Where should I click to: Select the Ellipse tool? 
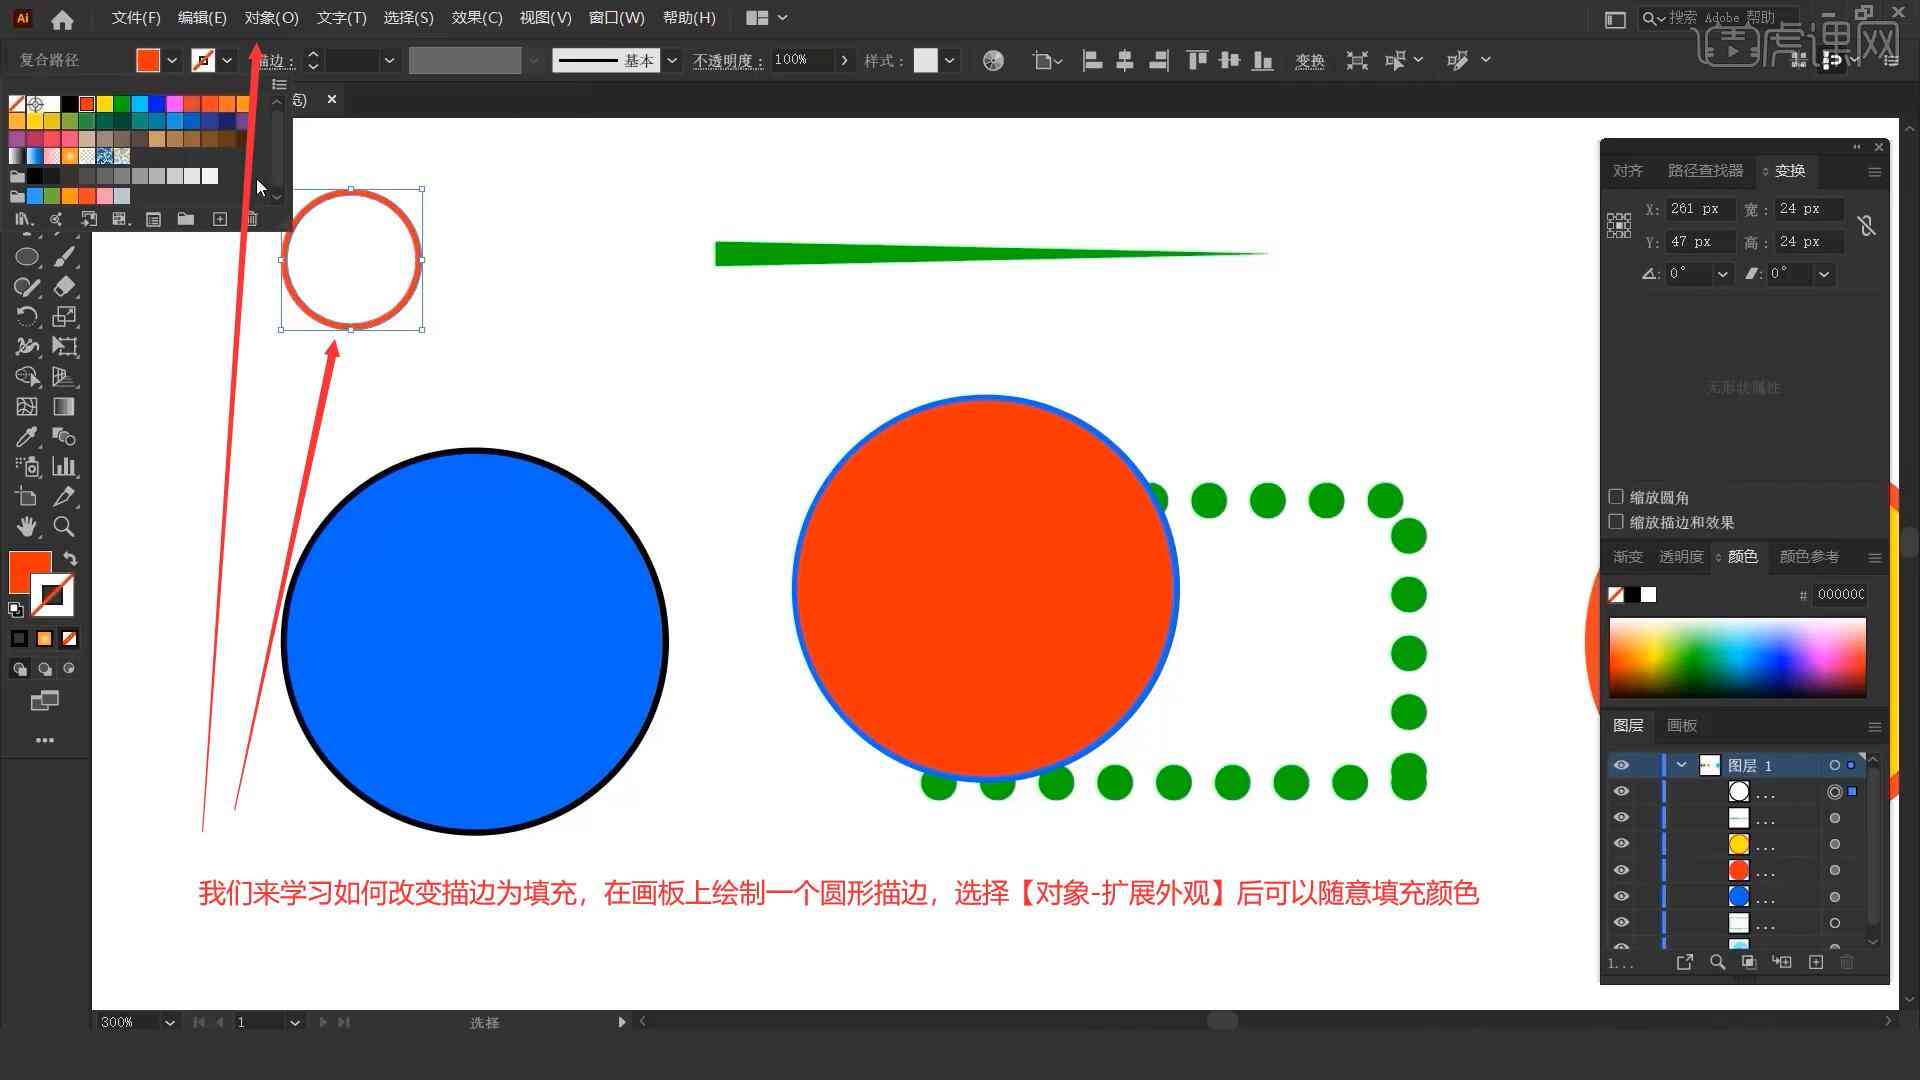pyautogui.click(x=27, y=257)
